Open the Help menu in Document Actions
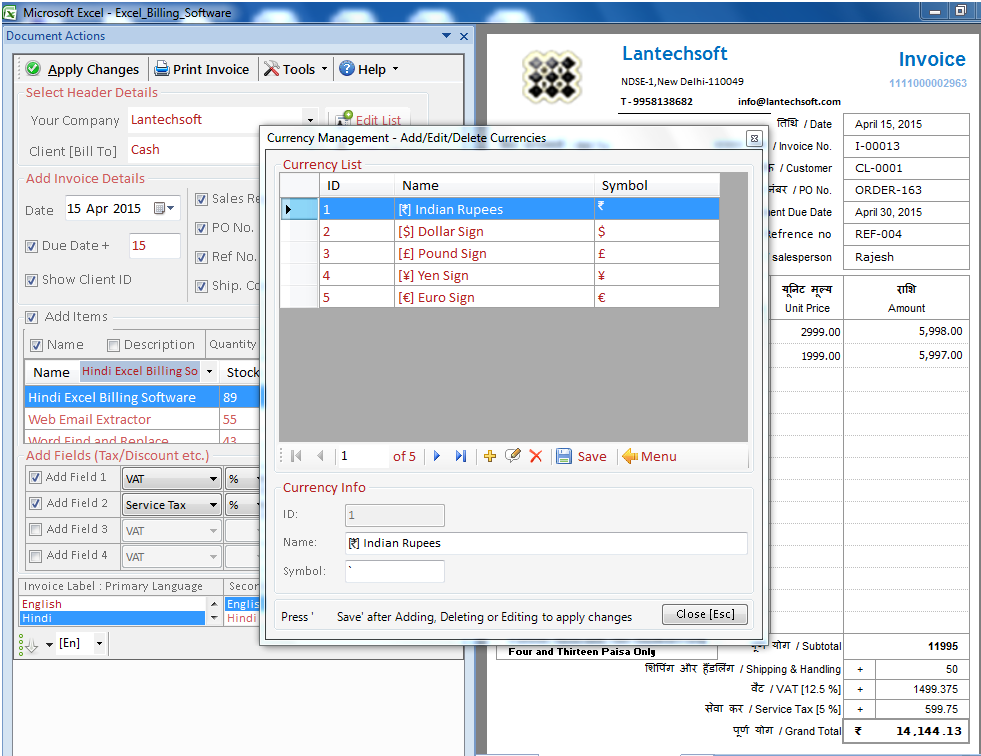Viewport: 981px width, 756px height. pos(369,69)
